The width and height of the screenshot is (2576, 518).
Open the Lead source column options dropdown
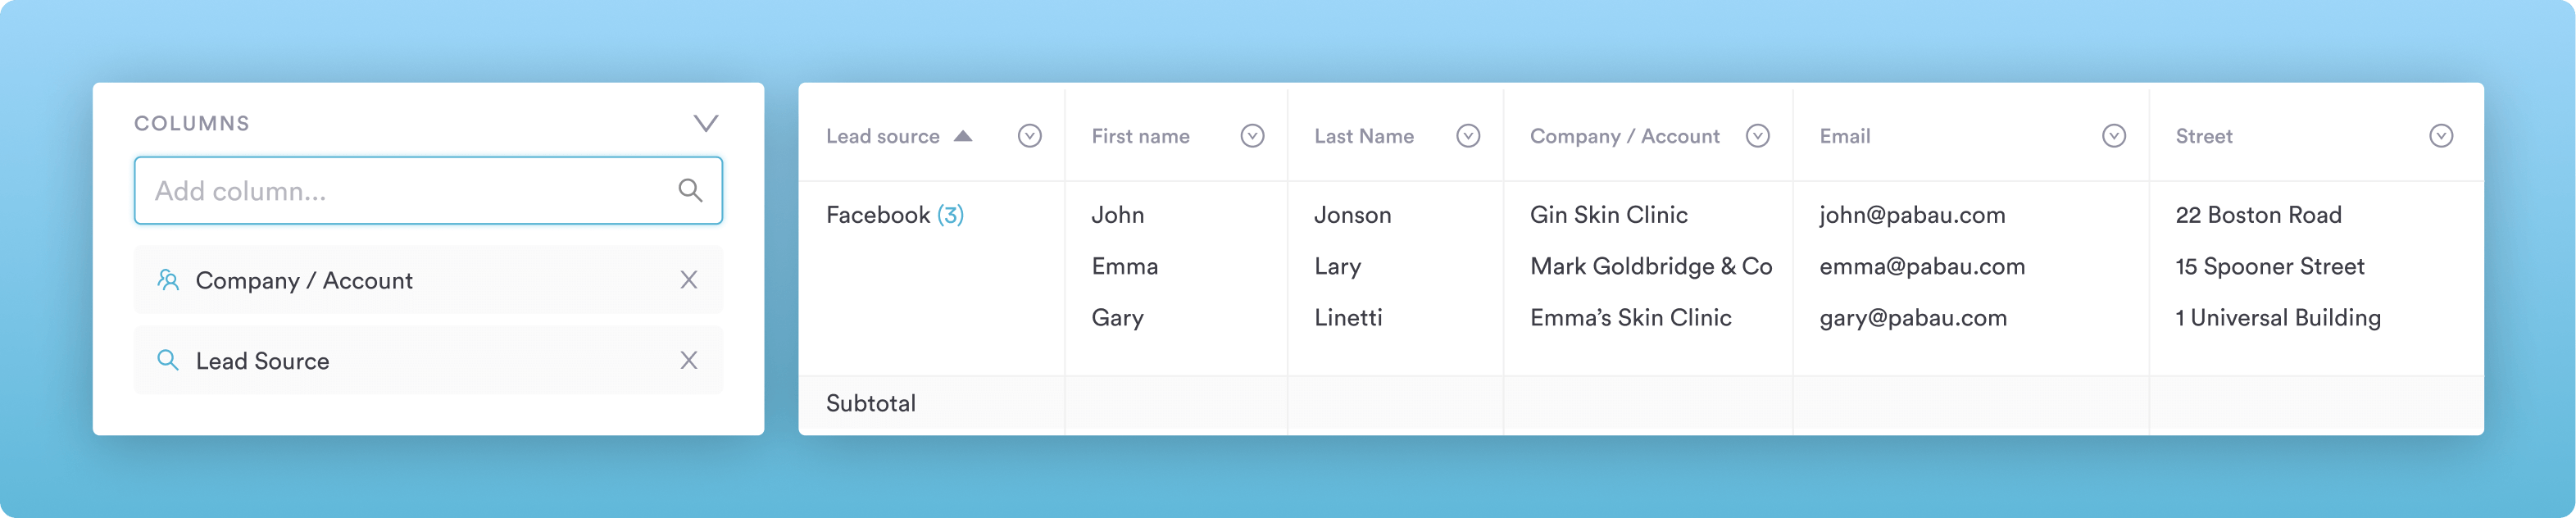(x=1029, y=136)
